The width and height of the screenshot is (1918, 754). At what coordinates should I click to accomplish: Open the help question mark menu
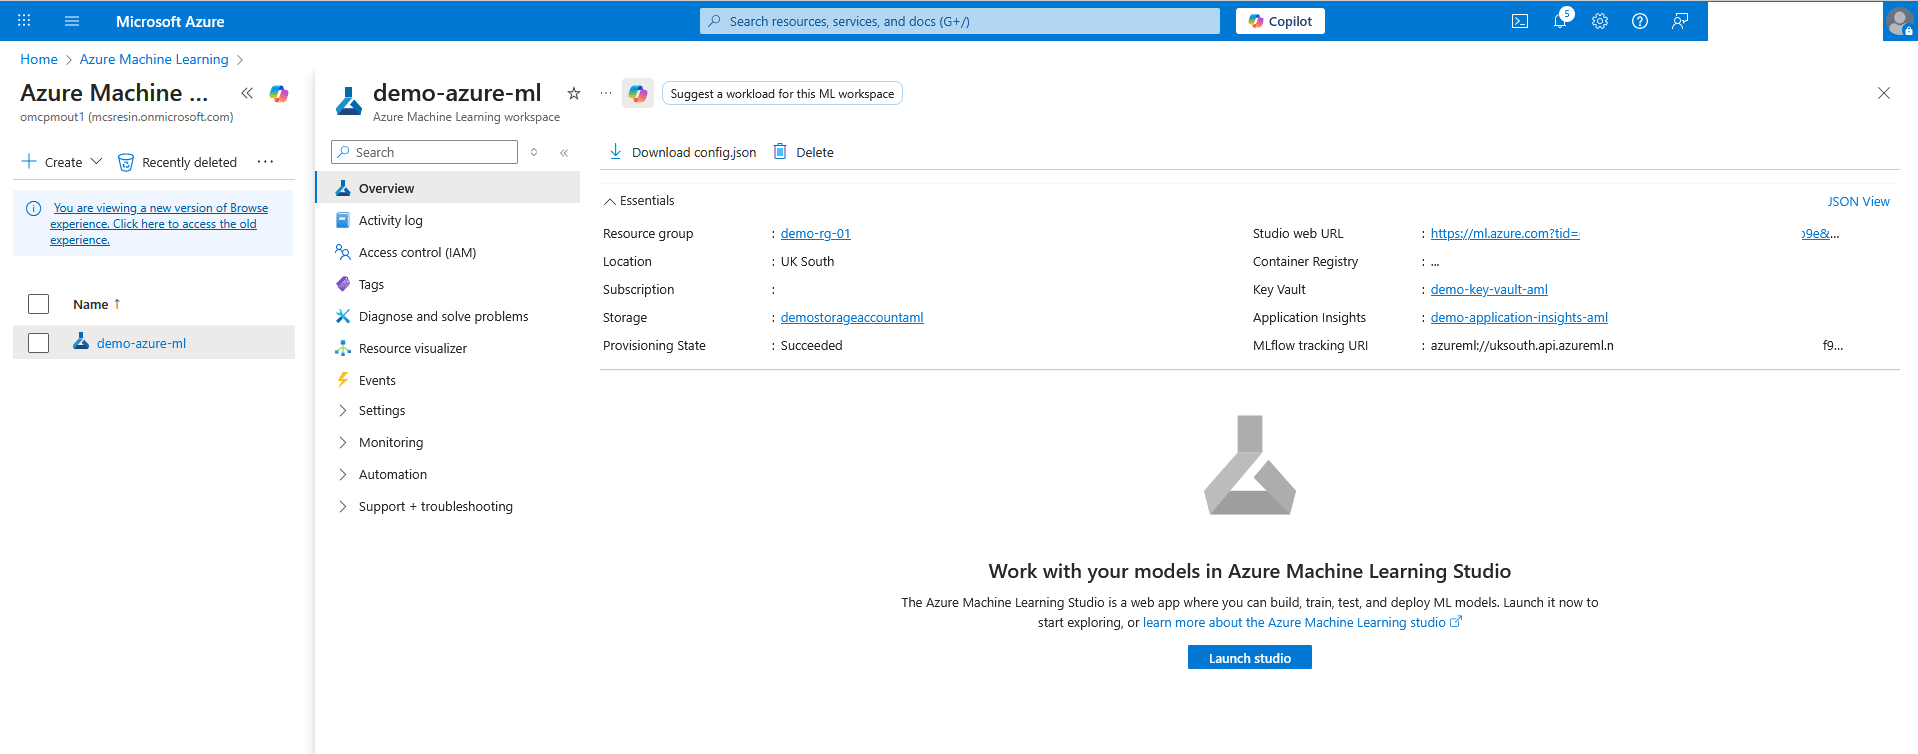[1640, 21]
